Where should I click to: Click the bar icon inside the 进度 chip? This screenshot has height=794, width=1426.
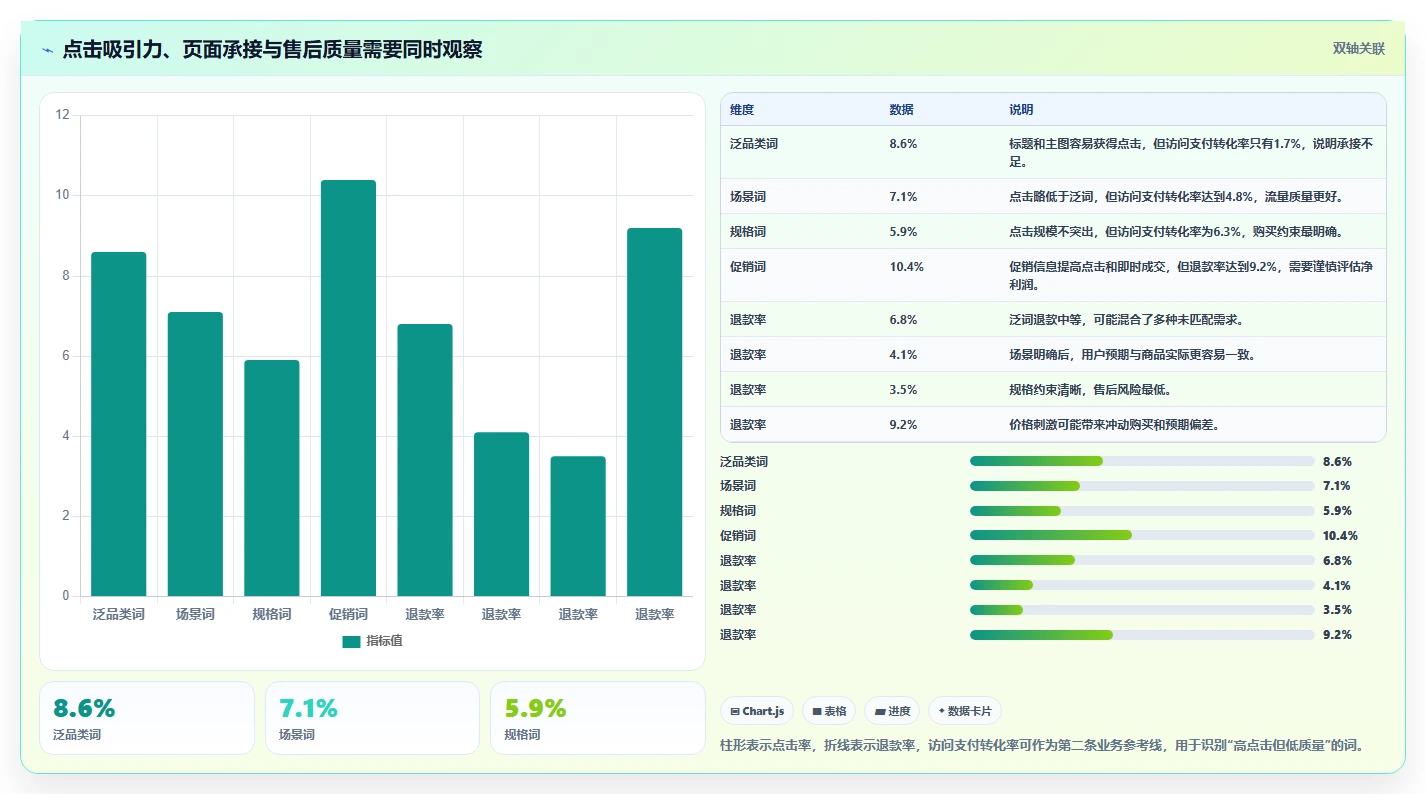880,712
